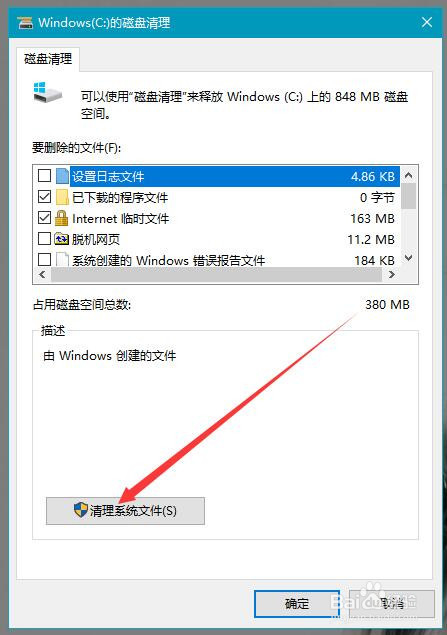Click the blue 设置日志文件 file icon
The height and width of the screenshot is (635, 447).
pos(62,176)
